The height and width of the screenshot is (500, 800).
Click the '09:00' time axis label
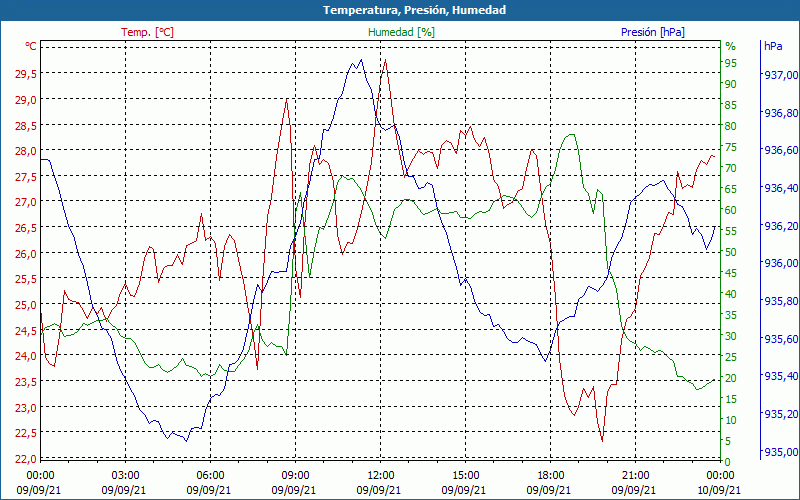pyautogui.click(x=295, y=476)
